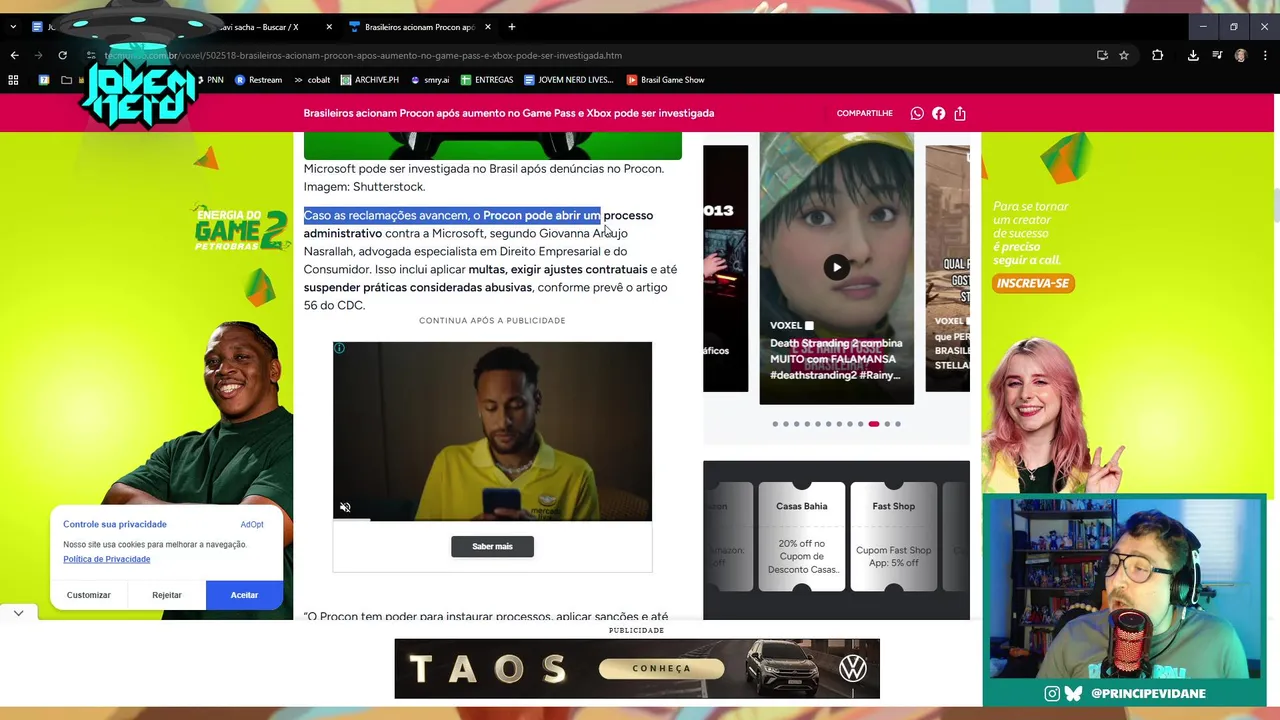
Task: Open the ad info icon on the video
Action: point(339,348)
